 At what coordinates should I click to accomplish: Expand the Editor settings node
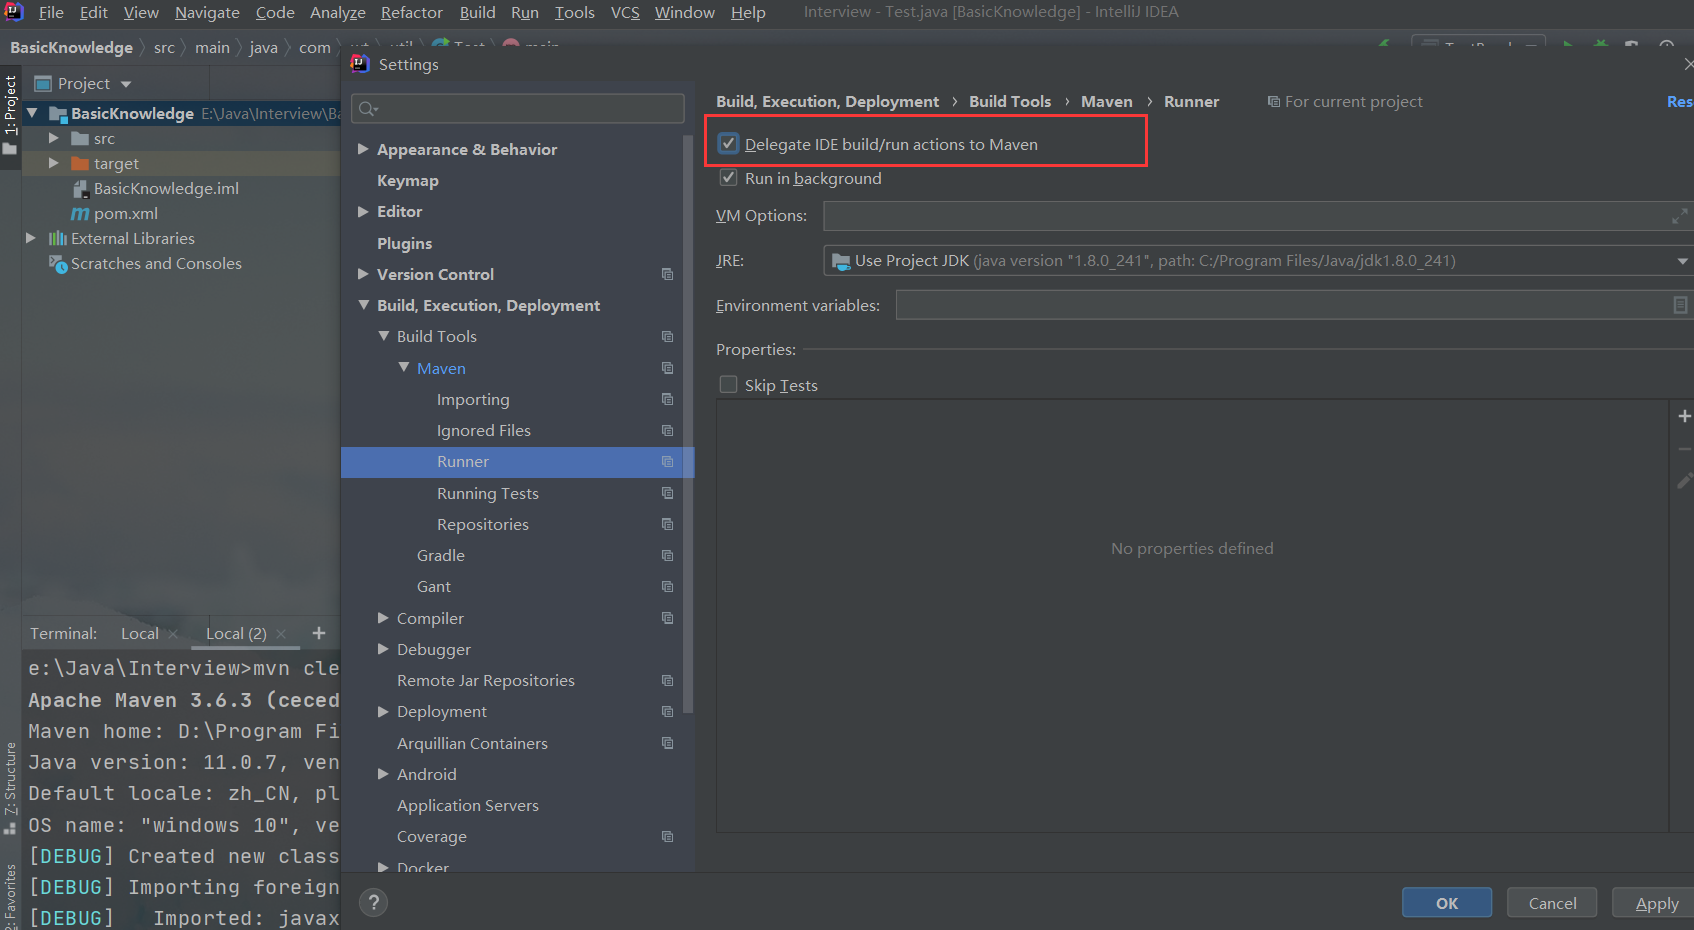(363, 211)
